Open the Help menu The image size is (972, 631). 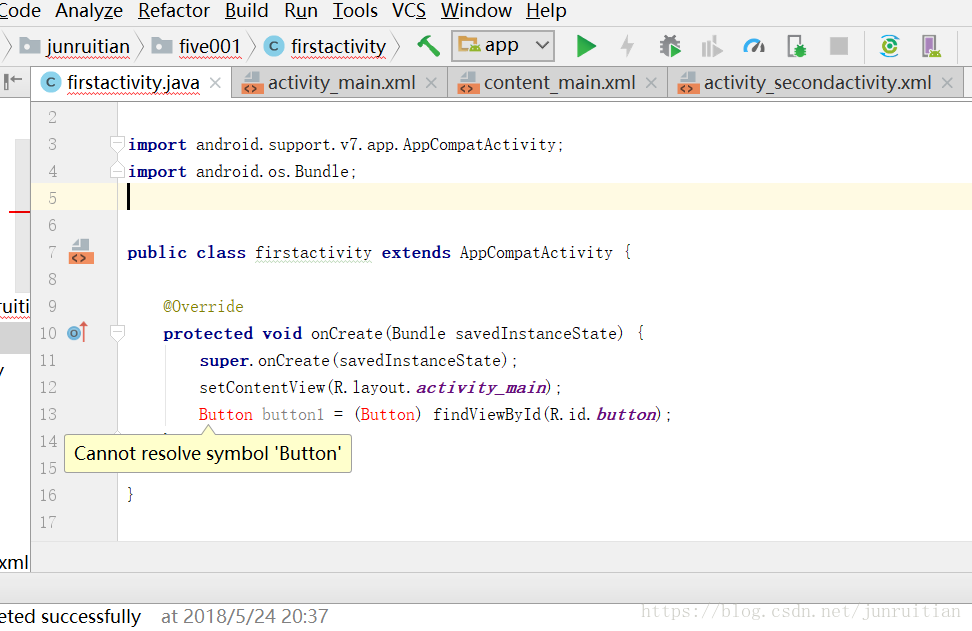(546, 11)
